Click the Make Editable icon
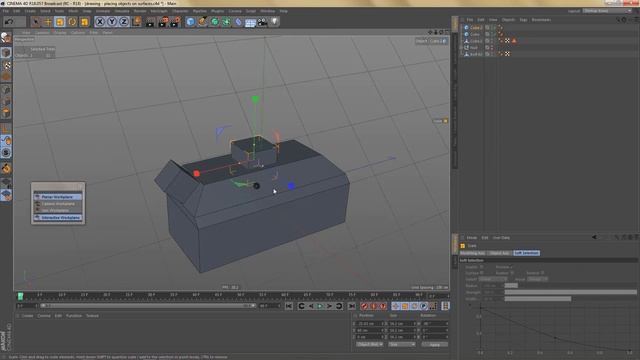 [6, 38]
